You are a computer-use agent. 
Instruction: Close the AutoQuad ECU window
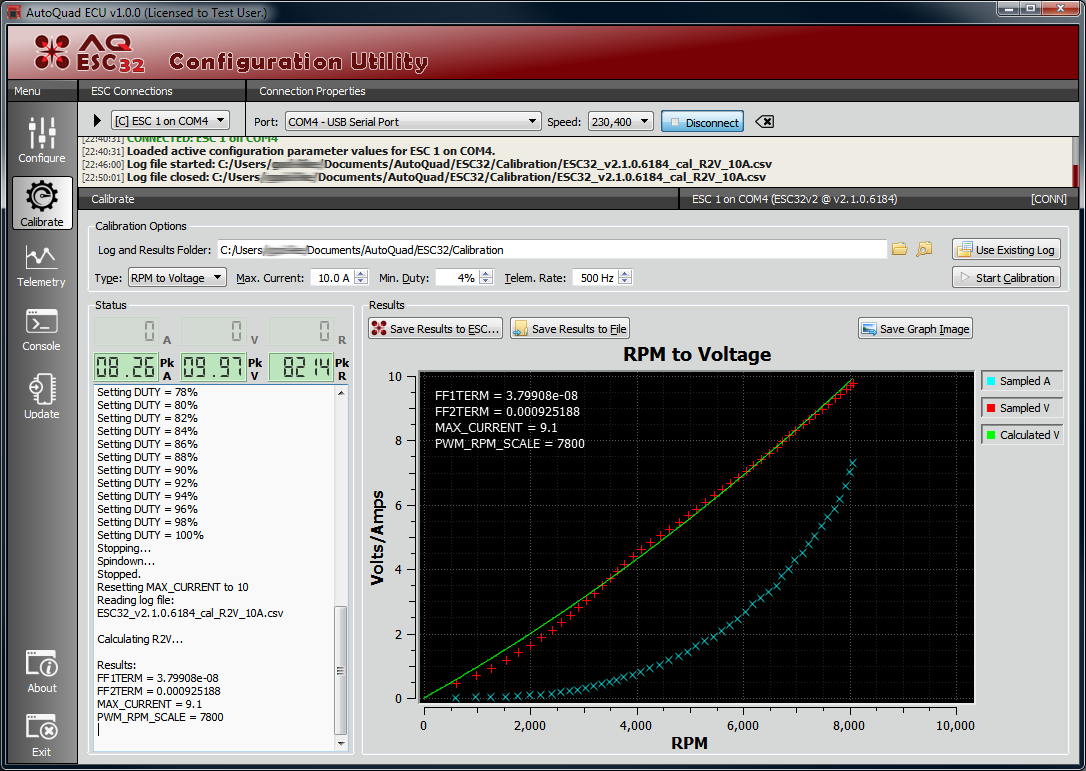pos(1060,8)
